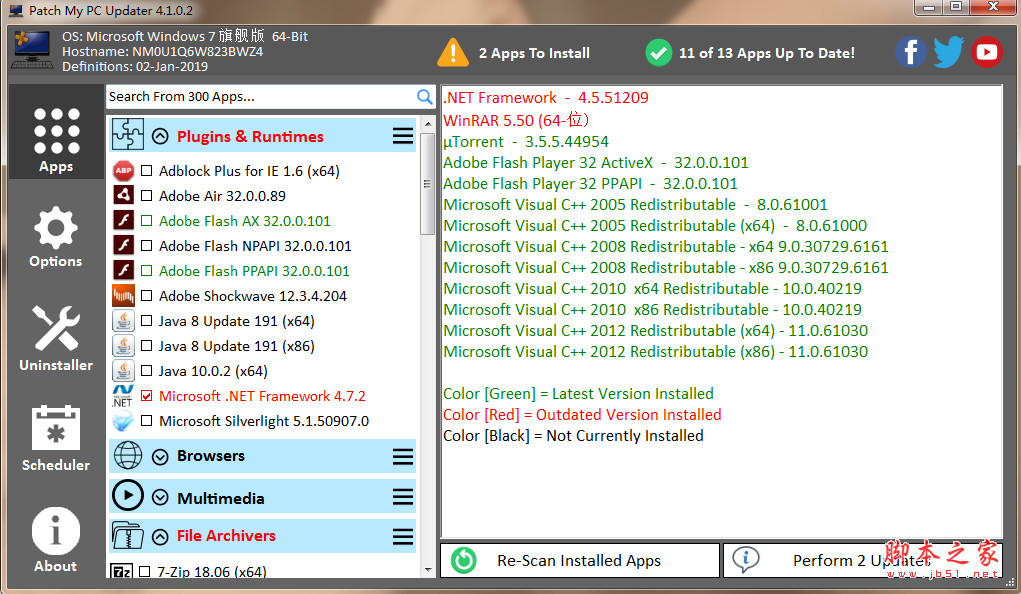Click the info bubble icon by Perform Updates
Image resolution: width=1021 pixels, height=594 pixels.
pyautogui.click(x=746, y=559)
